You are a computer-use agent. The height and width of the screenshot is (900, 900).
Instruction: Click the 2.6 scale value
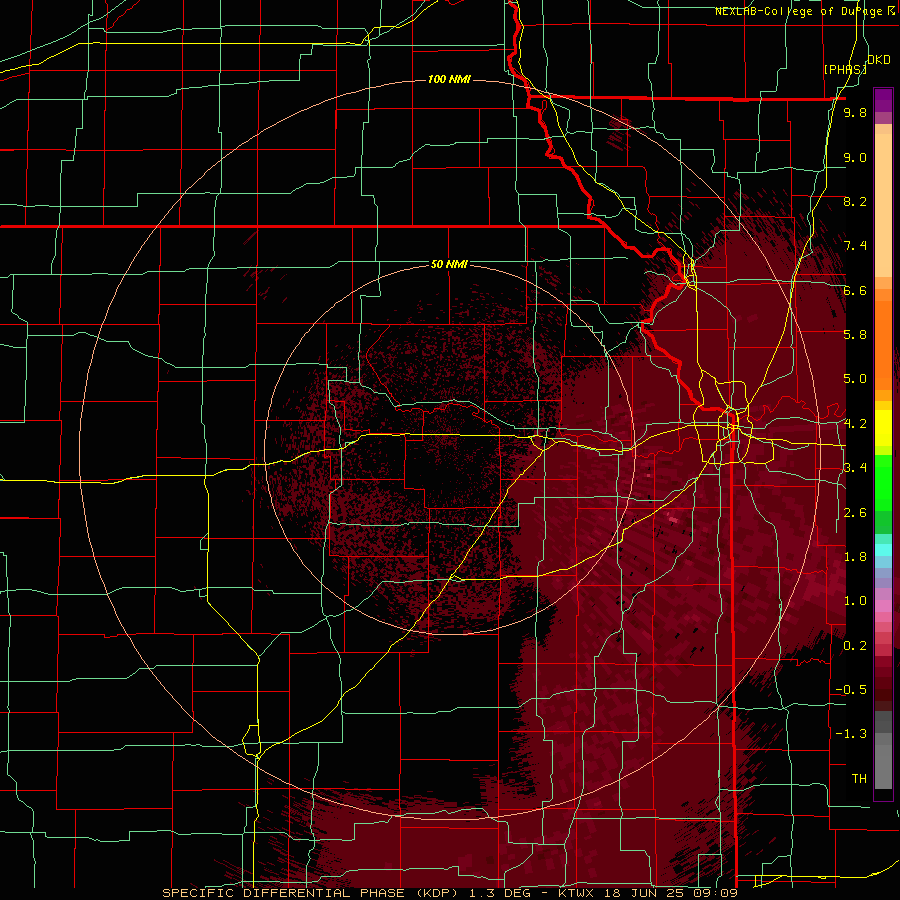[855, 512]
